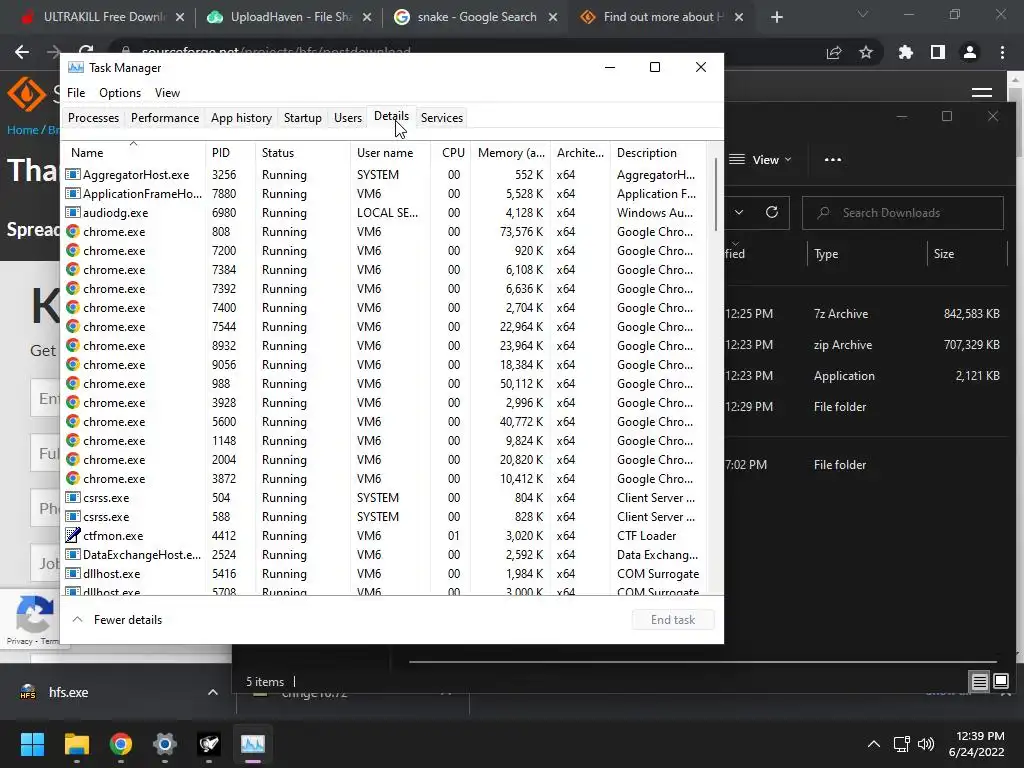Switch File Explorer to large thumbnails view

tap(1000, 682)
